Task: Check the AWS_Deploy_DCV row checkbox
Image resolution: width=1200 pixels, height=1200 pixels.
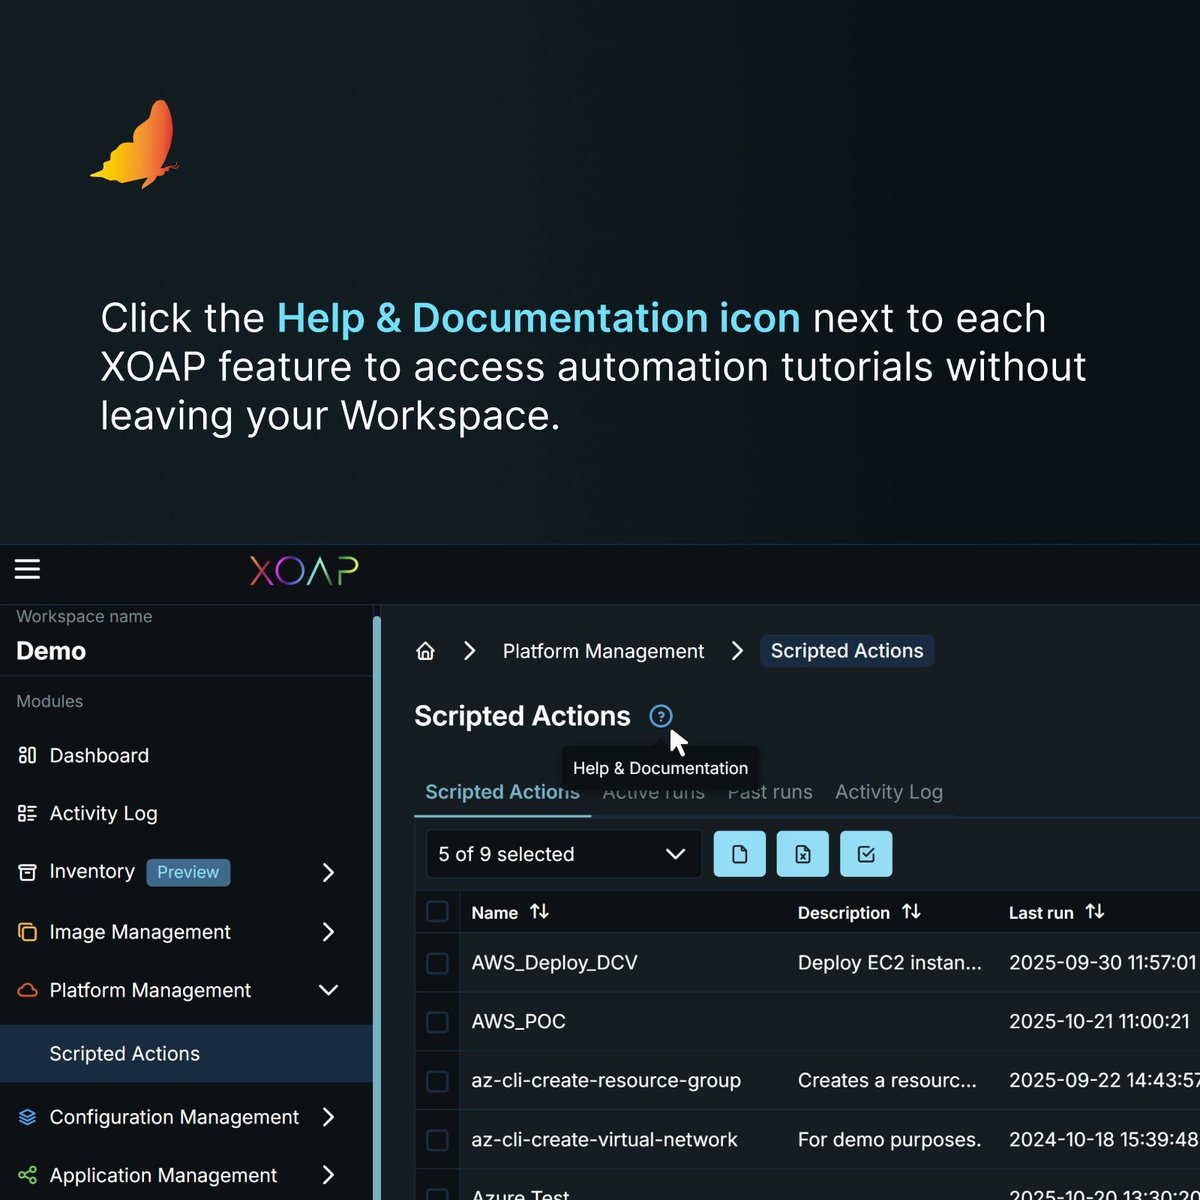Action: click(x=437, y=963)
